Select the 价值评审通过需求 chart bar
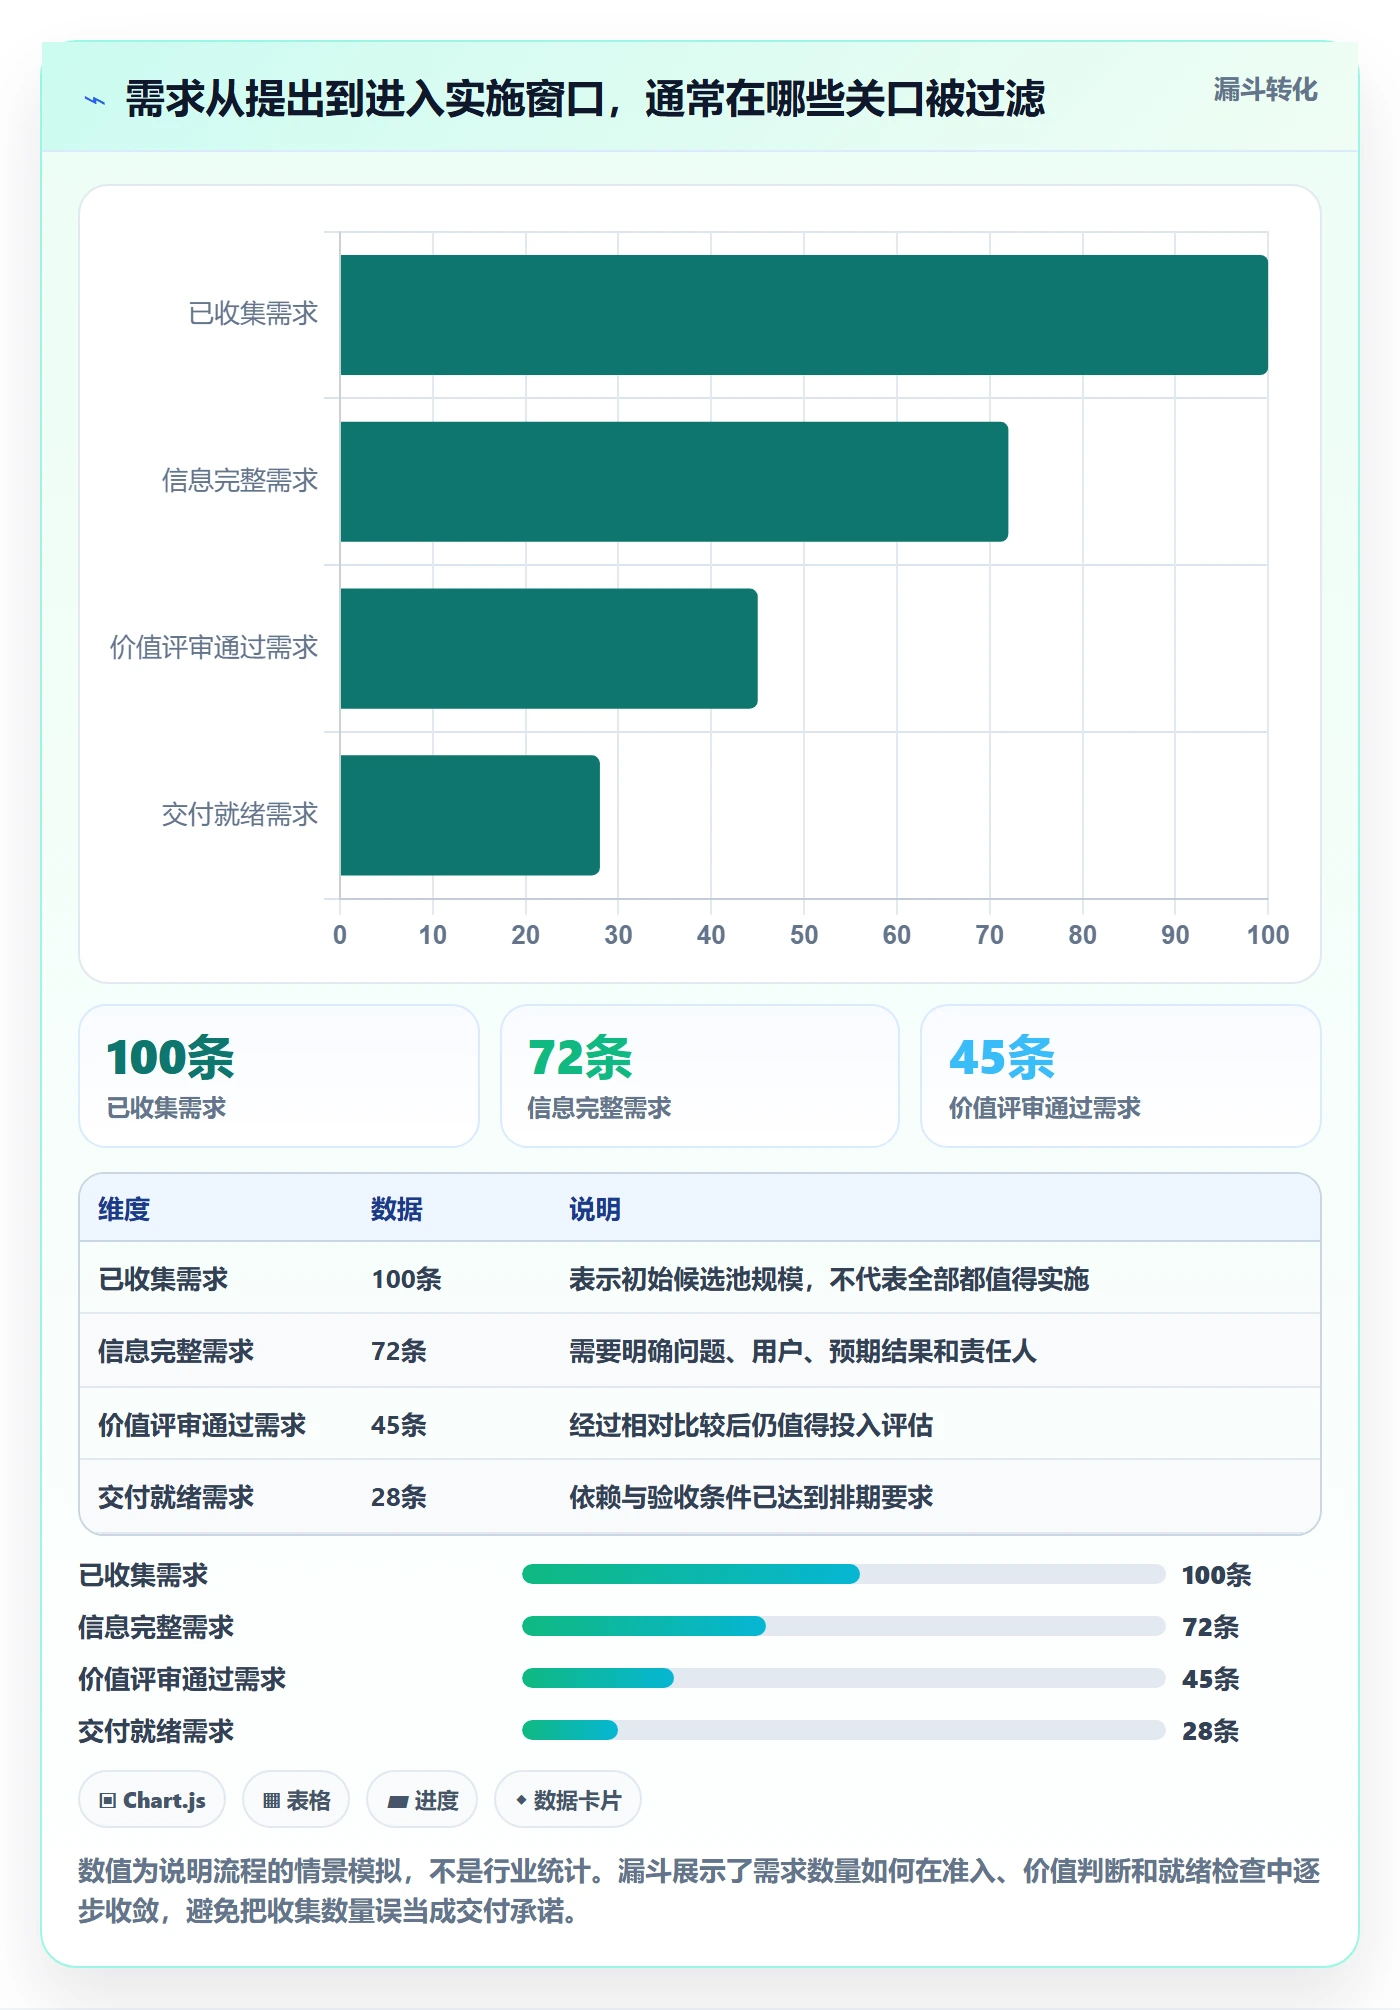 tap(549, 648)
